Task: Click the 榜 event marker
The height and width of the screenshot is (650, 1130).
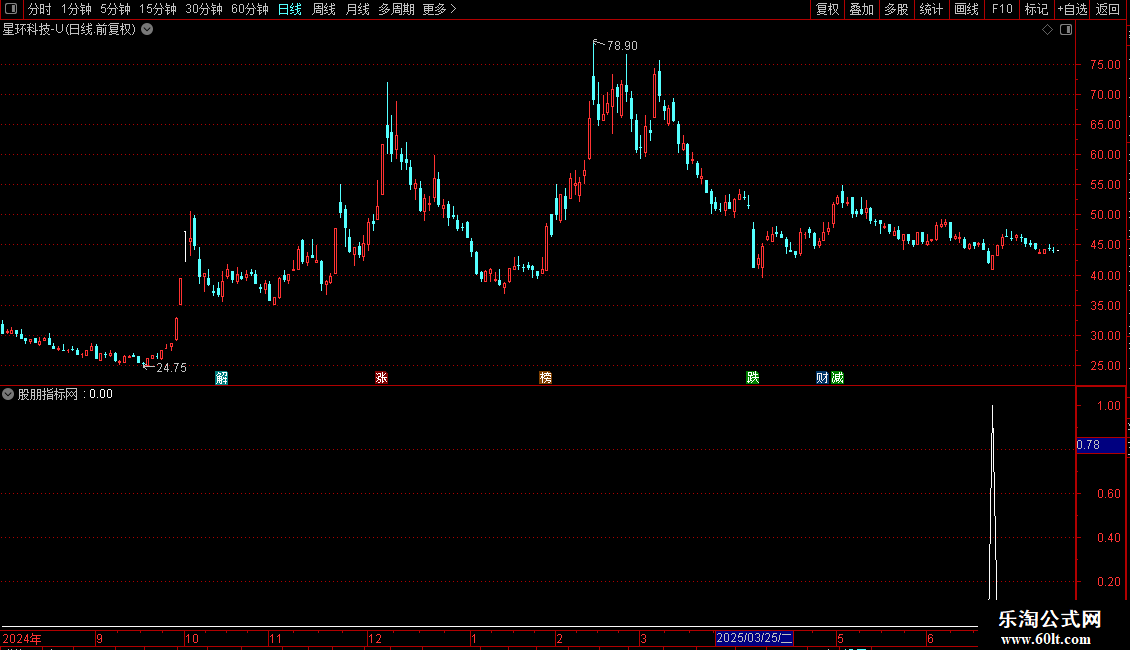Action: (546, 378)
